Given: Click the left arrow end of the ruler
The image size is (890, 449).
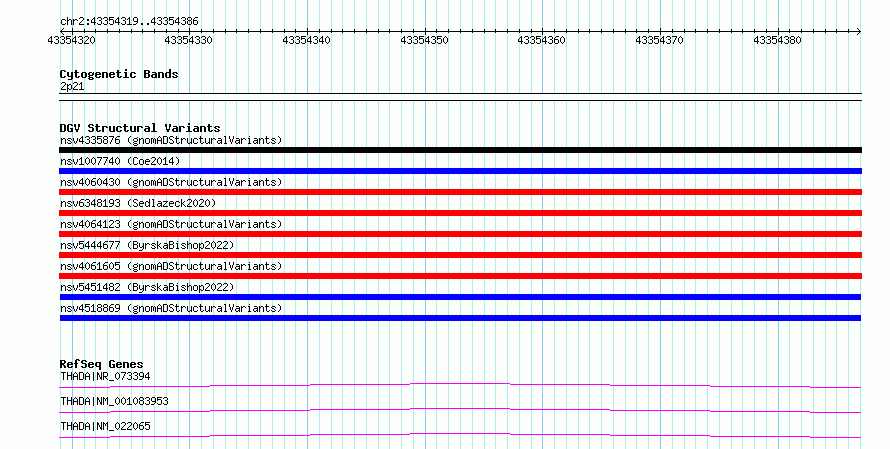Looking at the screenshot, I should [x=62, y=31].
